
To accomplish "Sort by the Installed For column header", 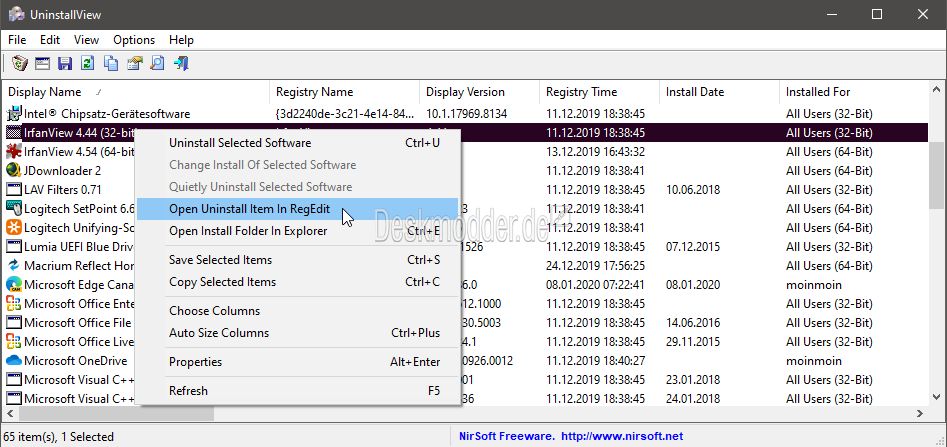I will (853, 92).
